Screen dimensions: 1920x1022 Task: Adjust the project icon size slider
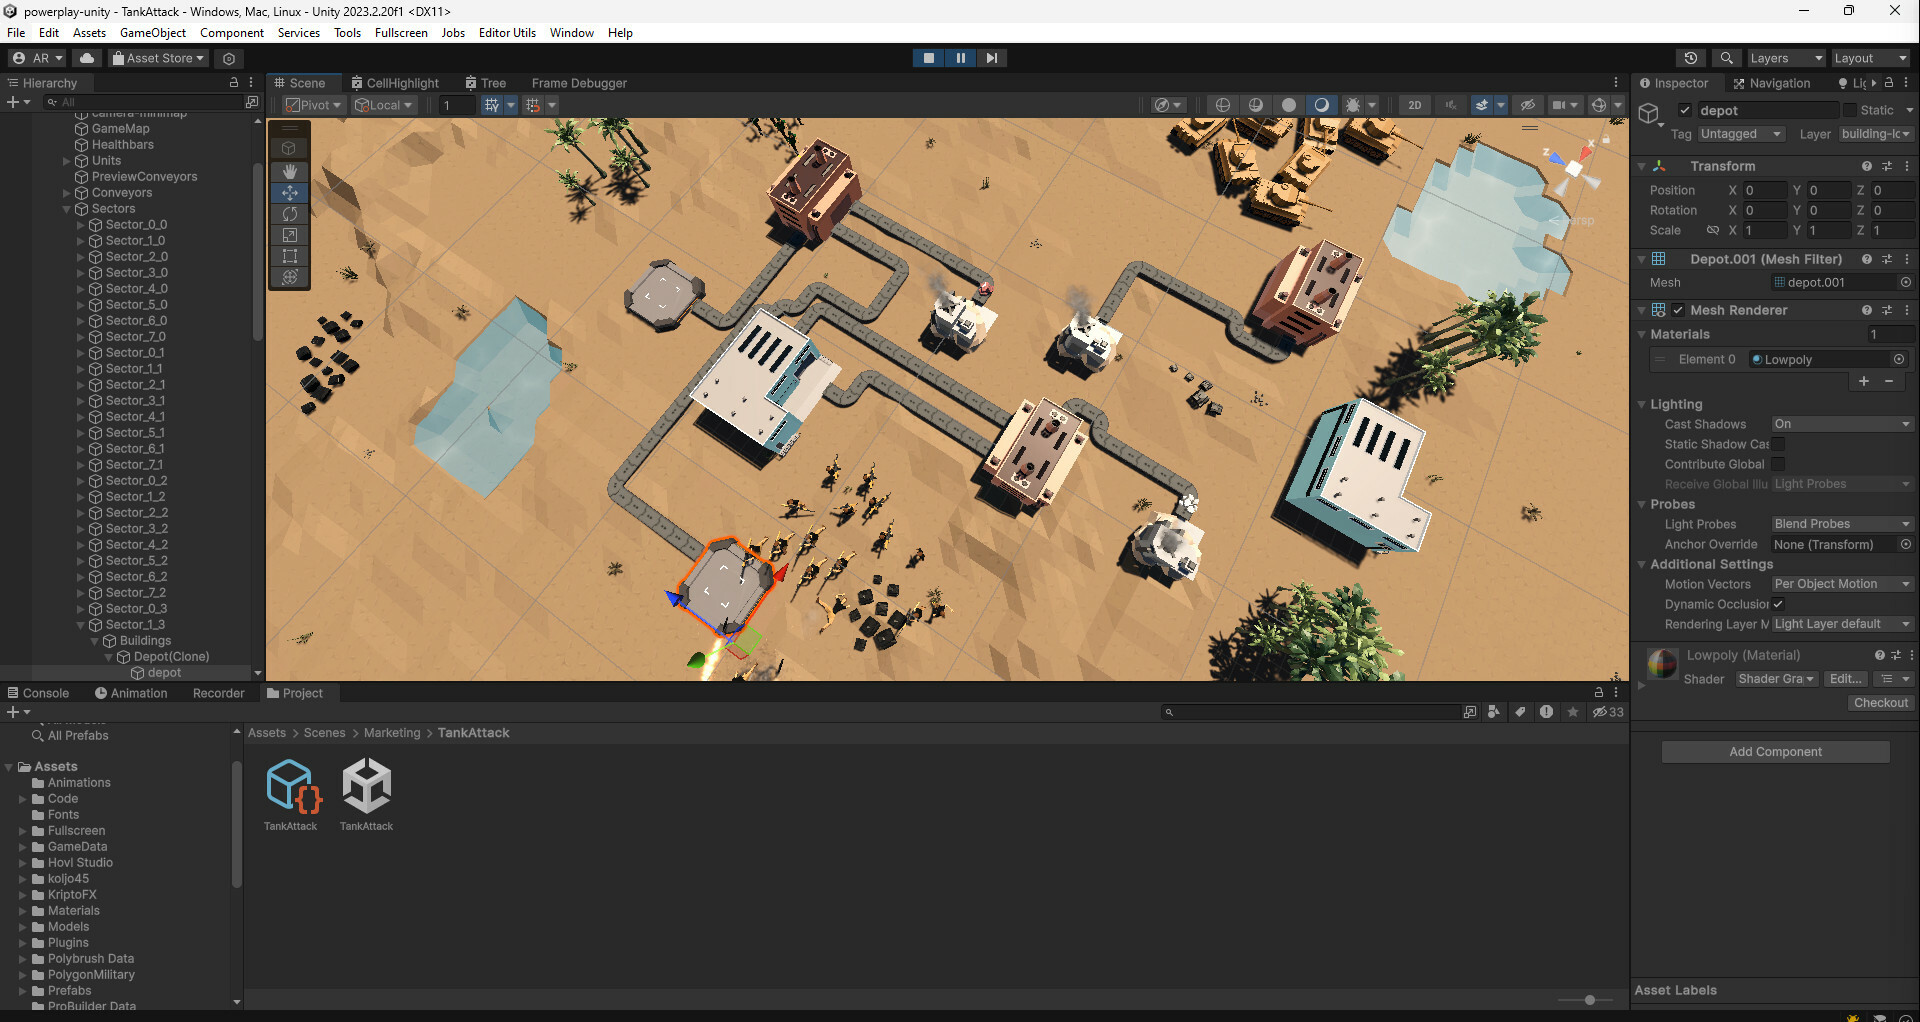[x=1589, y=1000]
